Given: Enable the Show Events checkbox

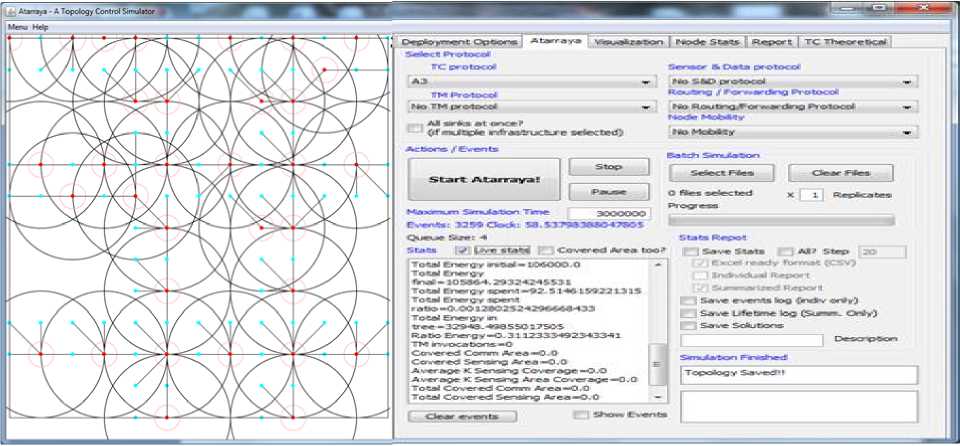Looking at the screenshot, I should (x=581, y=414).
